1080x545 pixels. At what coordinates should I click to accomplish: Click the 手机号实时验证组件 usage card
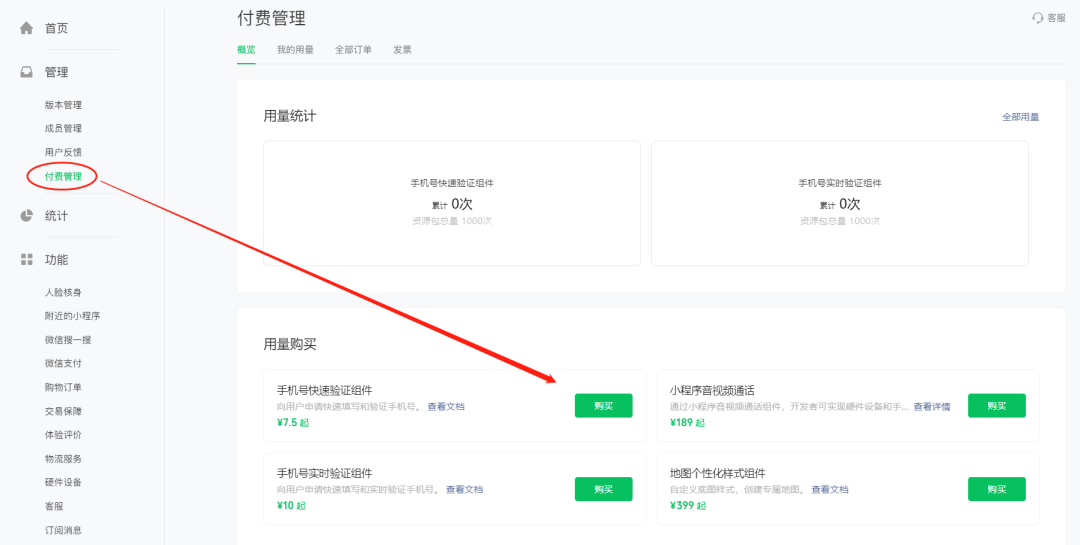coord(840,203)
